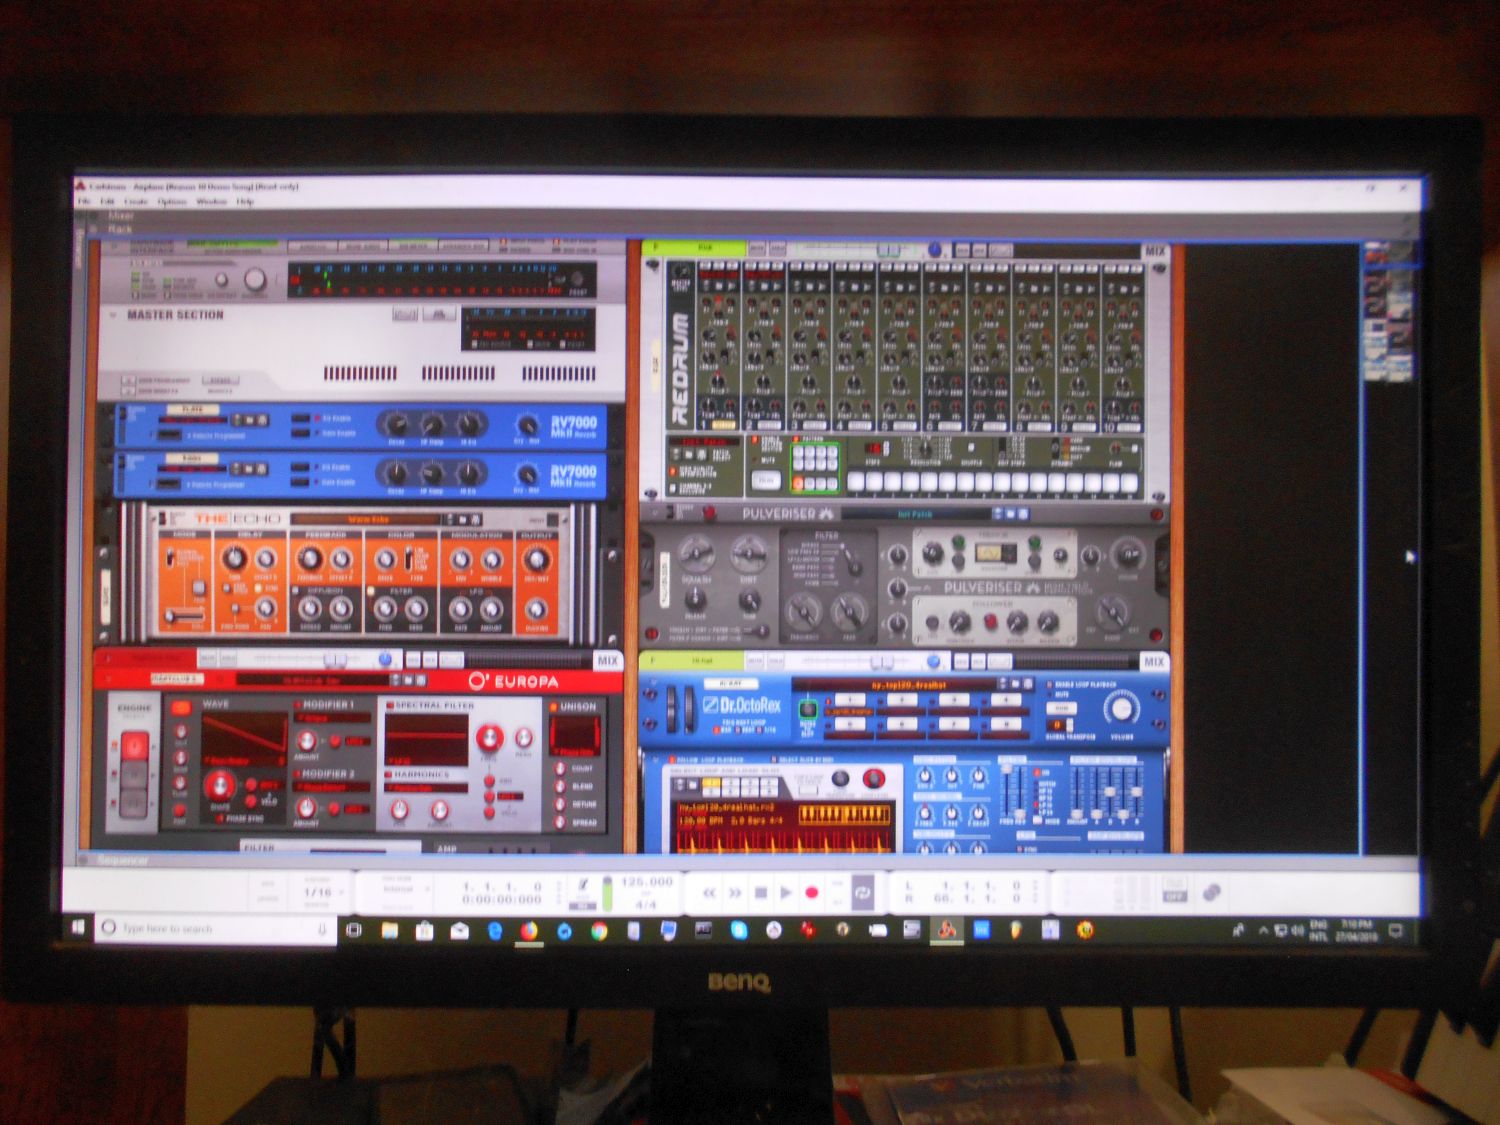Open the Create menu
This screenshot has width=1500, height=1125.
pyautogui.click(x=136, y=201)
